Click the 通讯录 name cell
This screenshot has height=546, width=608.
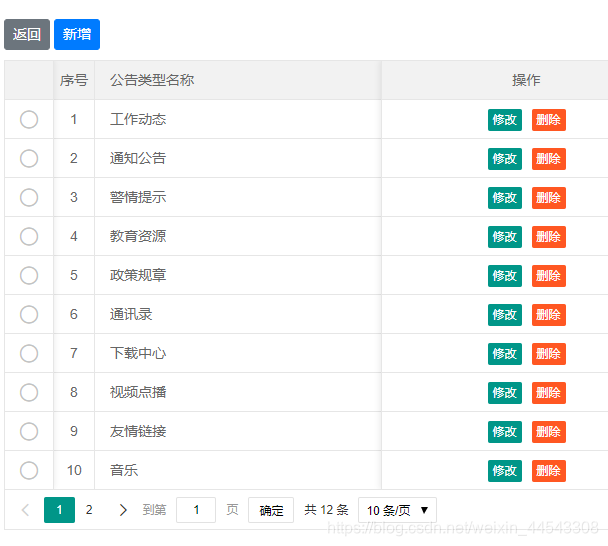(x=238, y=314)
